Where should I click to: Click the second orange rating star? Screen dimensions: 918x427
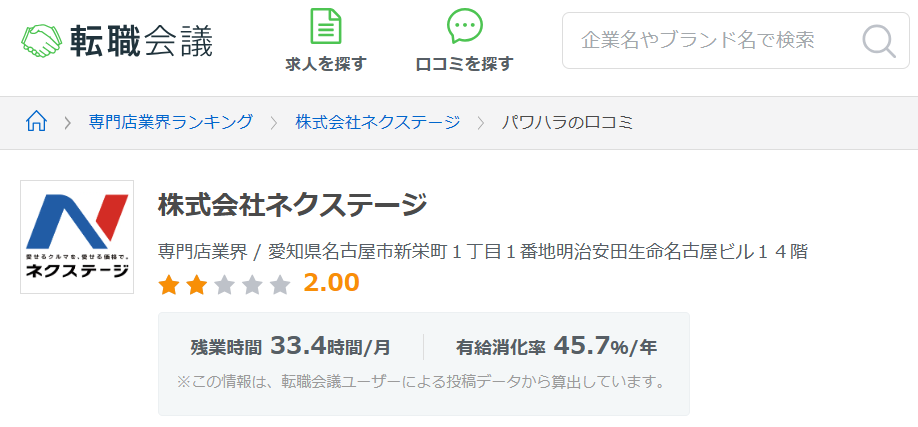(x=197, y=285)
